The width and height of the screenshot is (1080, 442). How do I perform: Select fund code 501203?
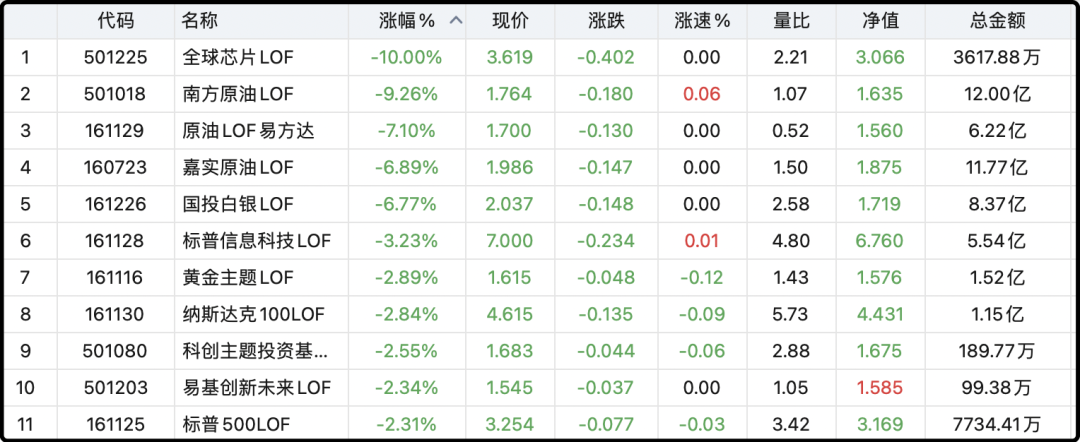tap(115, 388)
